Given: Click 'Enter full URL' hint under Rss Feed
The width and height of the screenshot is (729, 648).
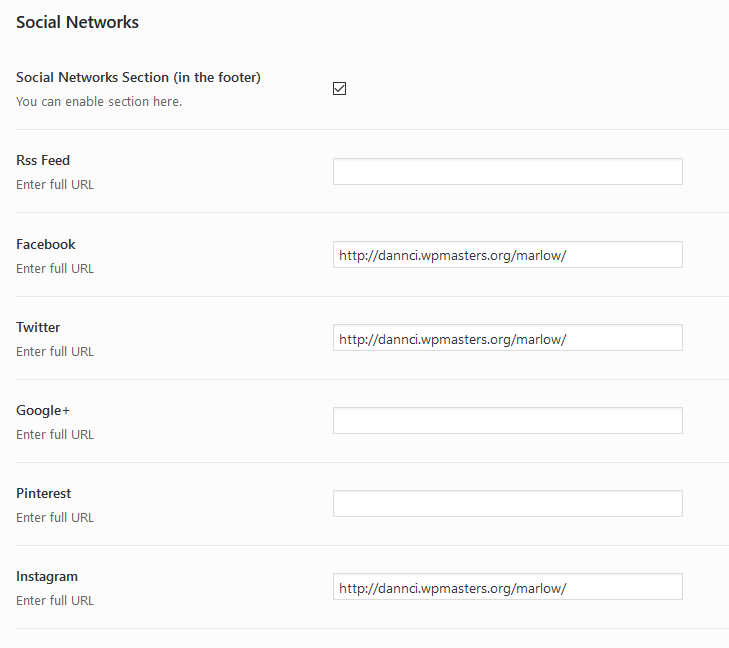Looking at the screenshot, I should pyautogui.click(x=55, y=184).
